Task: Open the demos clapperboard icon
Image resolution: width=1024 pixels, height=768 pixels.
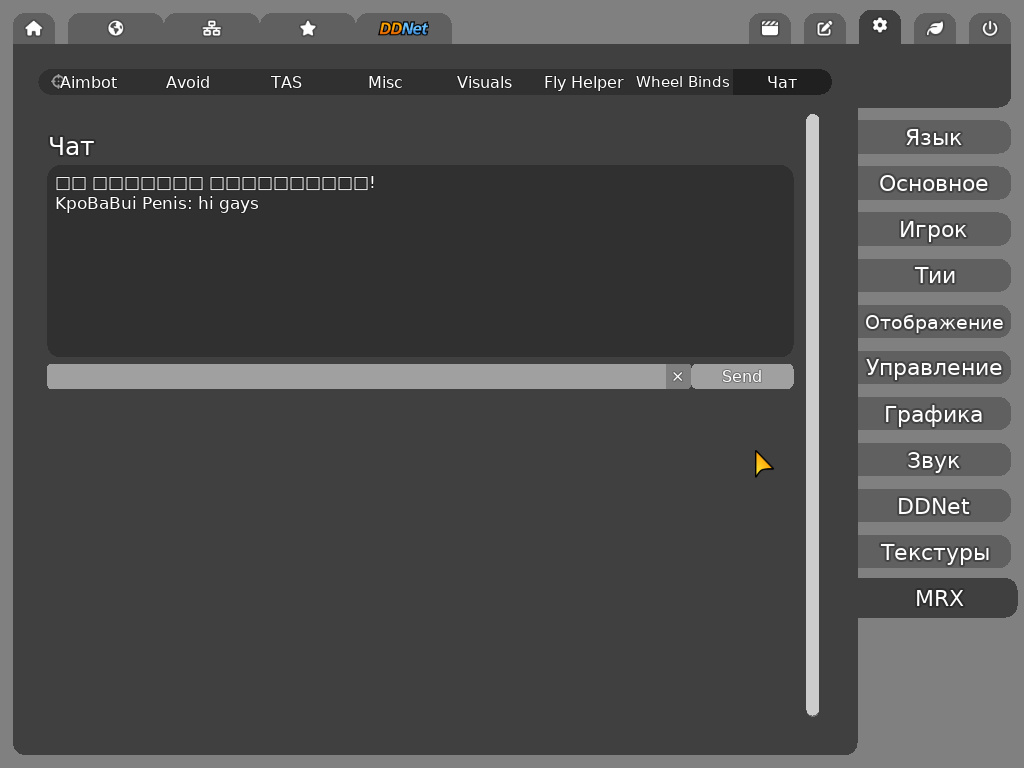Action: pos(770,29)
